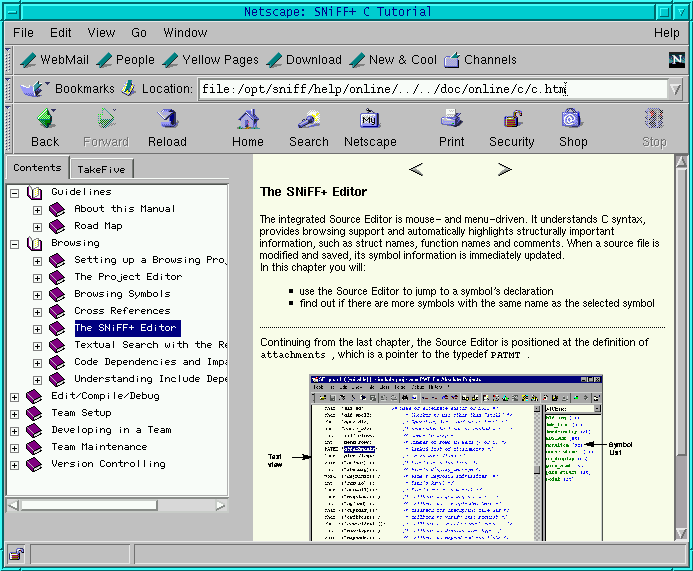The width and height of the screenshot is (693, 571).
Task: Click the padlock icon in status bar
Action: 16,553
